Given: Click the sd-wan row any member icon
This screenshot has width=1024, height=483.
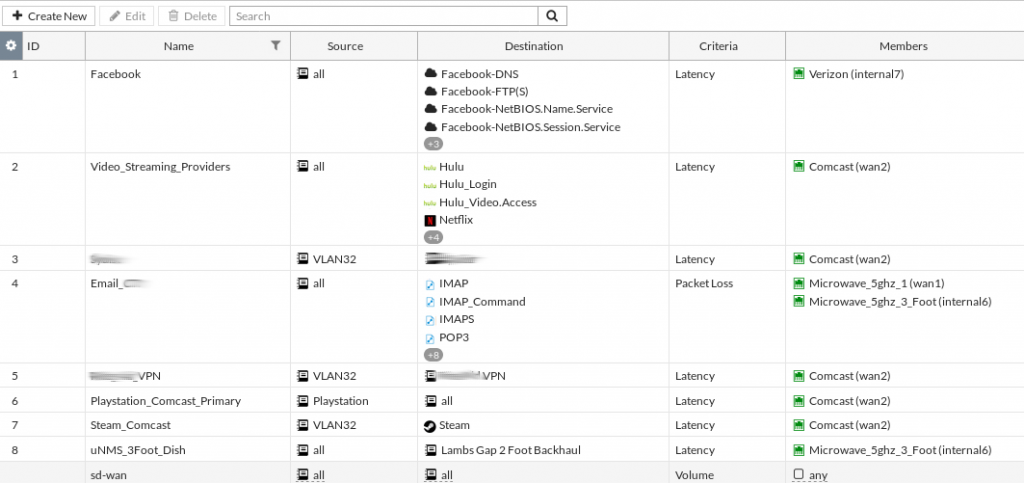Looking at the screenshot, I should point(799,475).
